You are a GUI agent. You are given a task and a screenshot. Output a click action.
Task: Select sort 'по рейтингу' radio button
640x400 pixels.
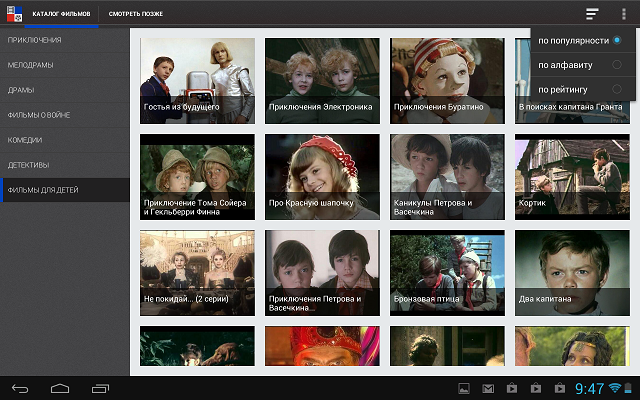coord(617,89)
